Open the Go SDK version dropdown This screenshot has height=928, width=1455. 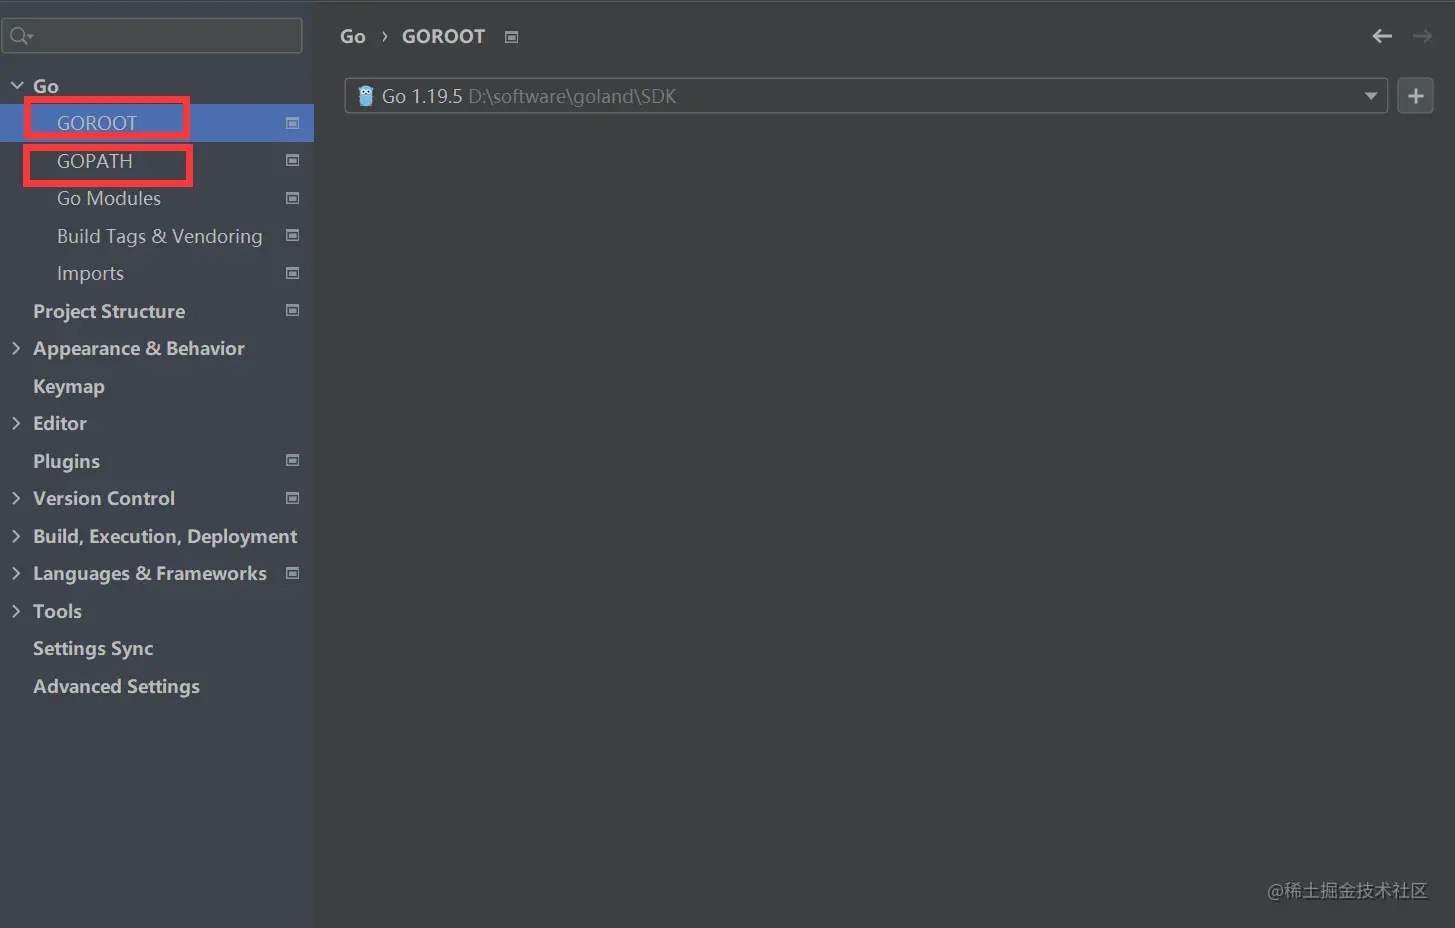[1371, 96]
